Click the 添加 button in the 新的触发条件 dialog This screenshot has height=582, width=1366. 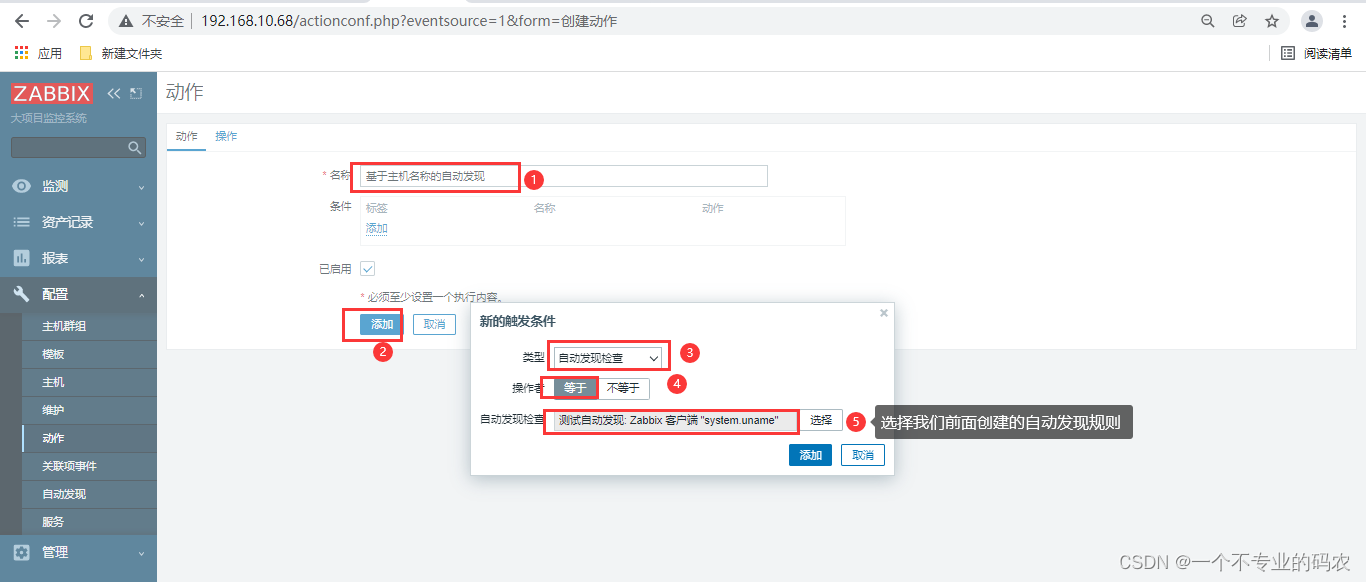tap(810, 455)
